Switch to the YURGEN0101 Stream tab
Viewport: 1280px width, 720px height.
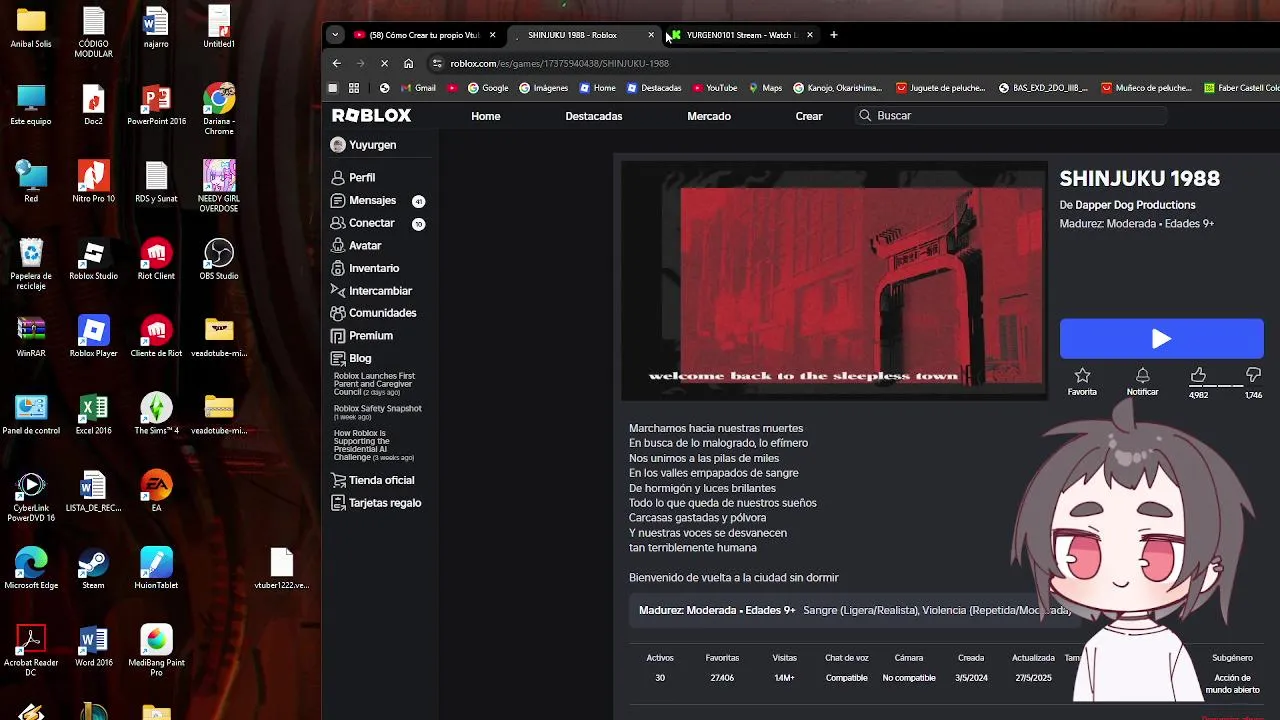coord(741,35)
